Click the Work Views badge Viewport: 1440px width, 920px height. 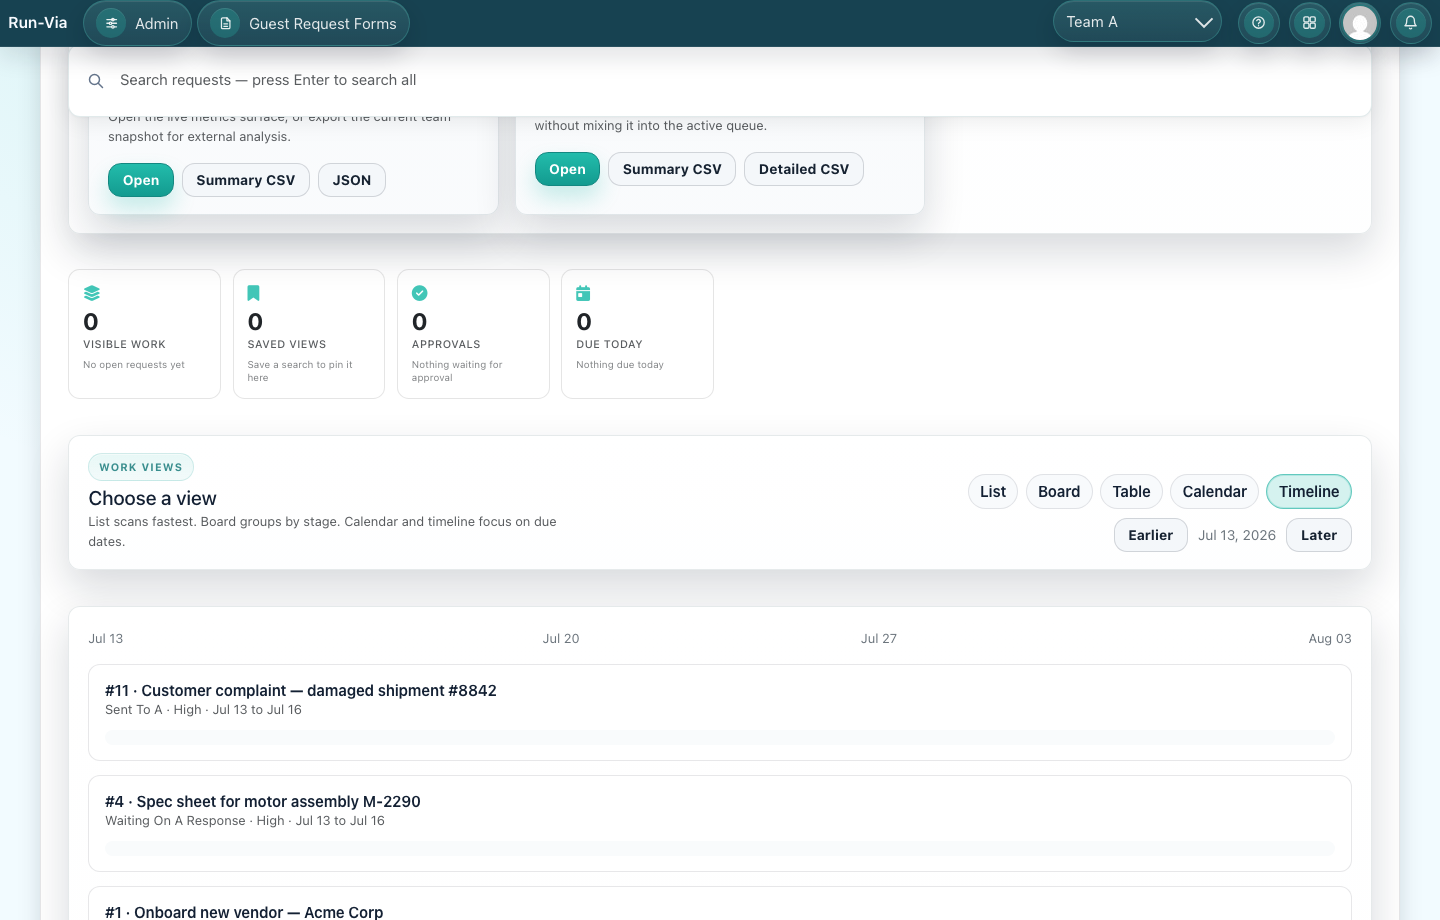tap(141, 467)
